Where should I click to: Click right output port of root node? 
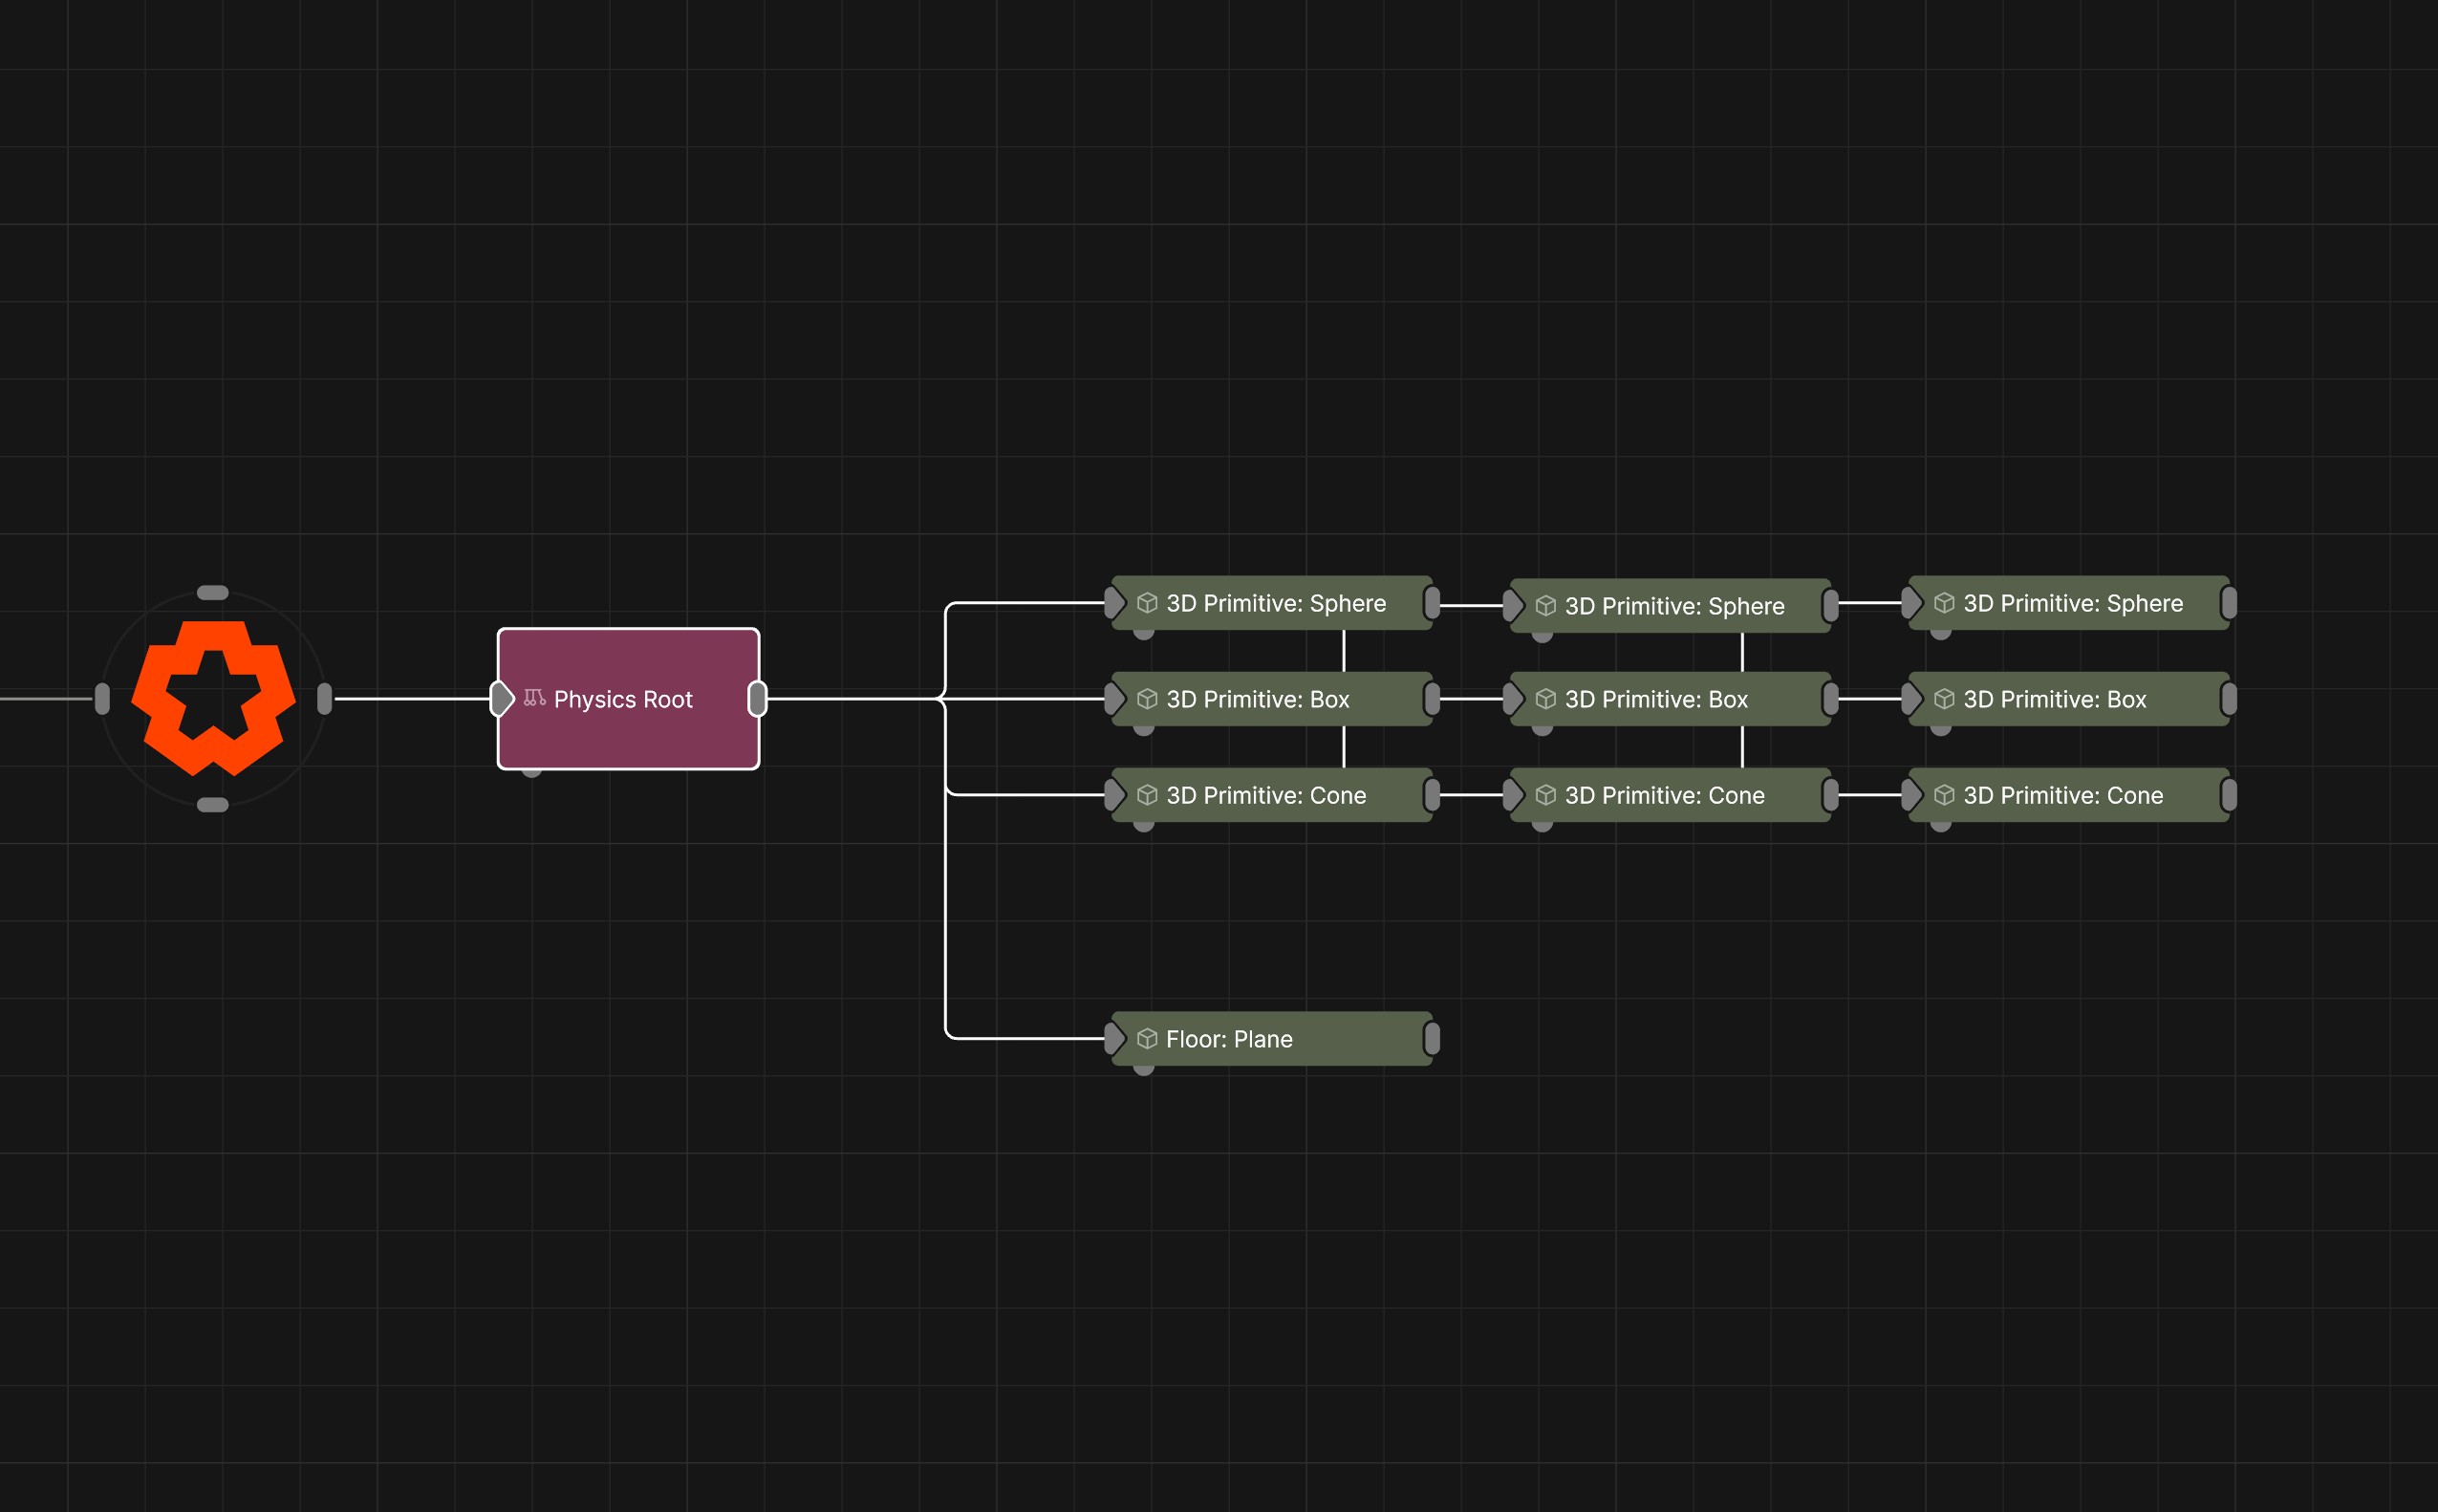coord(324,699)
